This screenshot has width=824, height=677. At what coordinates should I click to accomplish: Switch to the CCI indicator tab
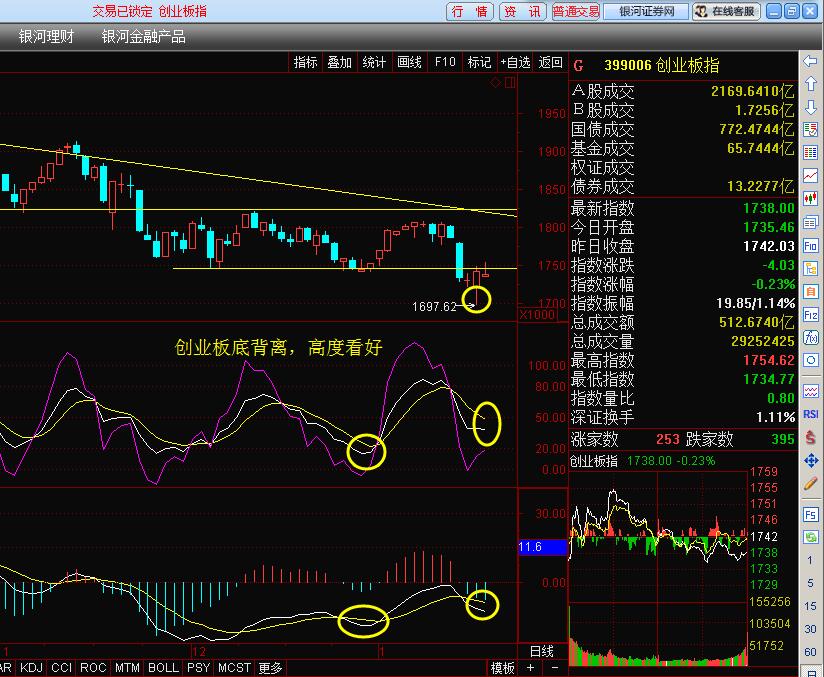click(61, 668)
